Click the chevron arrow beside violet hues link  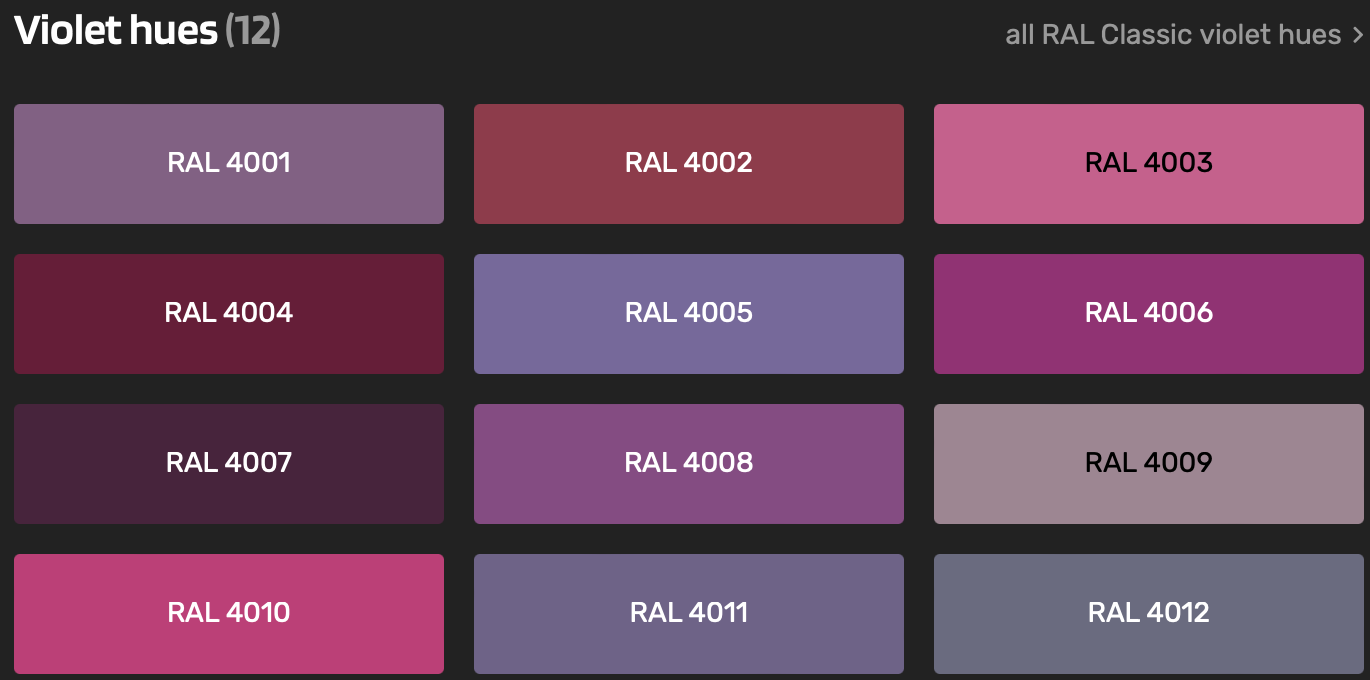[x=1357, y=35]
